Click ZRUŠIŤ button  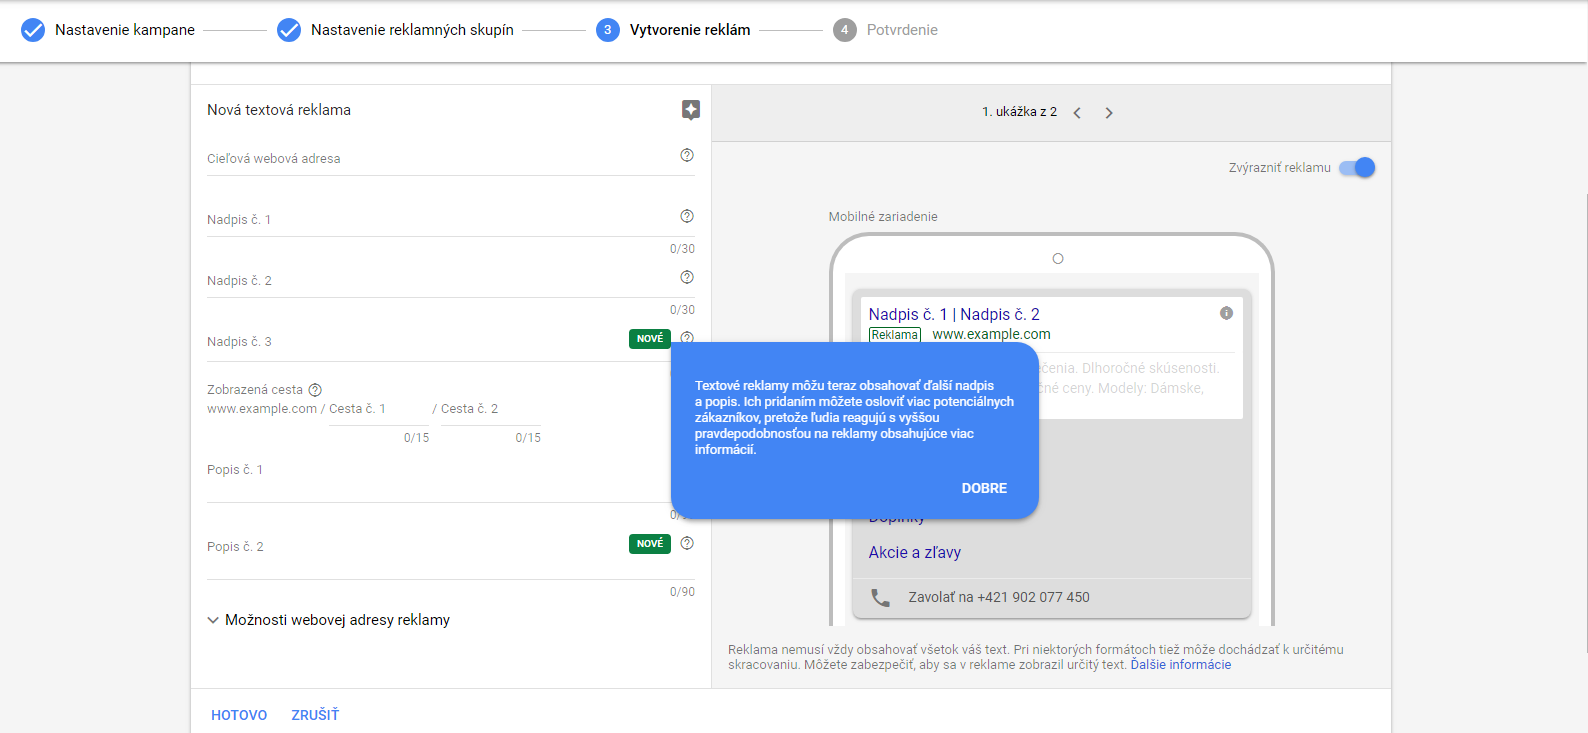(x=315, y=715)
